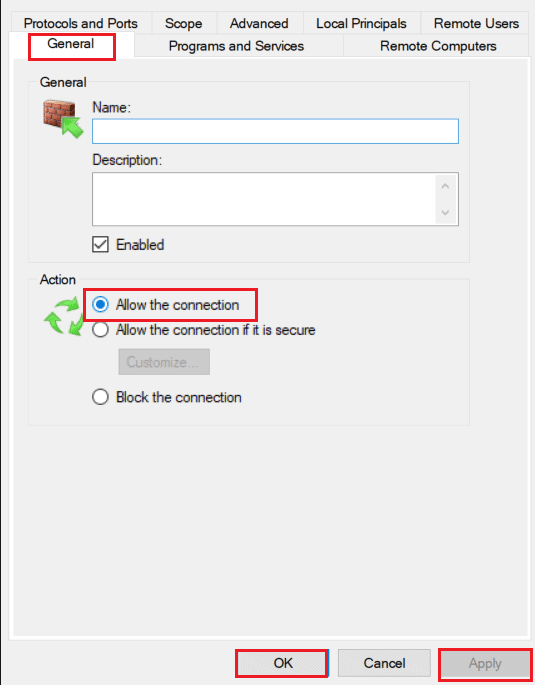Open the Scope tab
535x685 pixels.
tap(183, 23)
